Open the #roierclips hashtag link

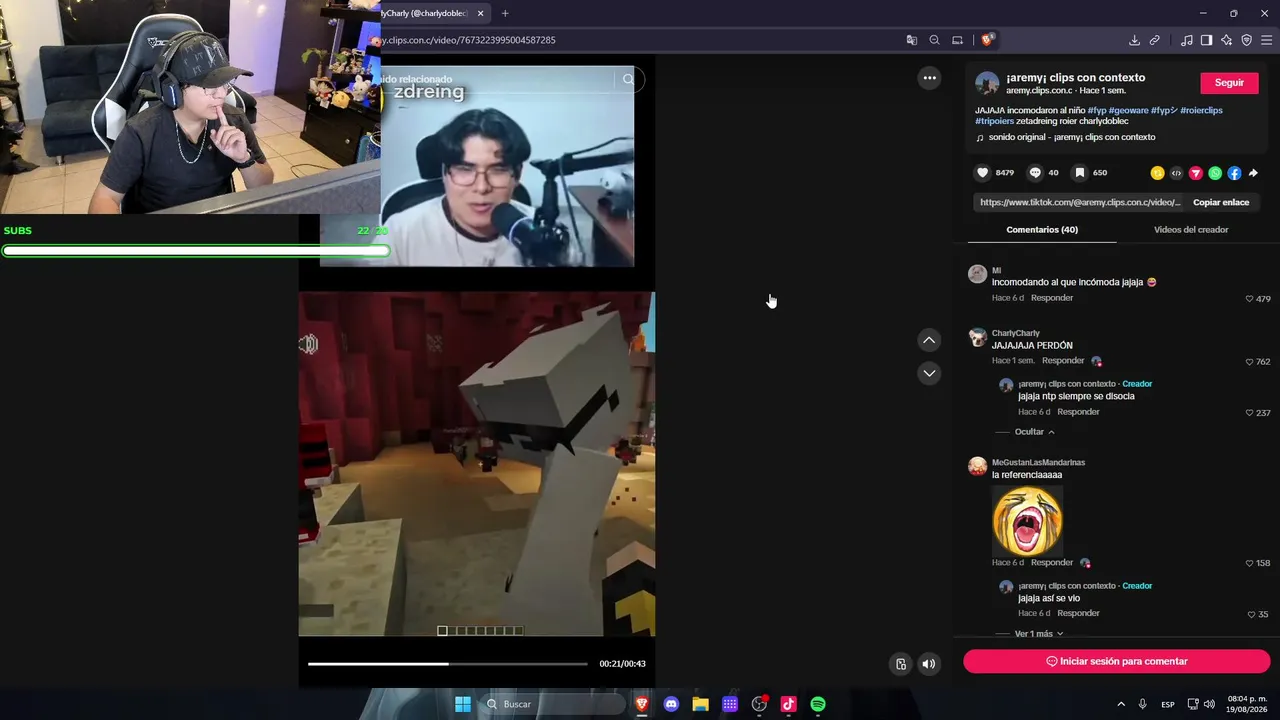pyautogui.click(x=1201, y=110)
